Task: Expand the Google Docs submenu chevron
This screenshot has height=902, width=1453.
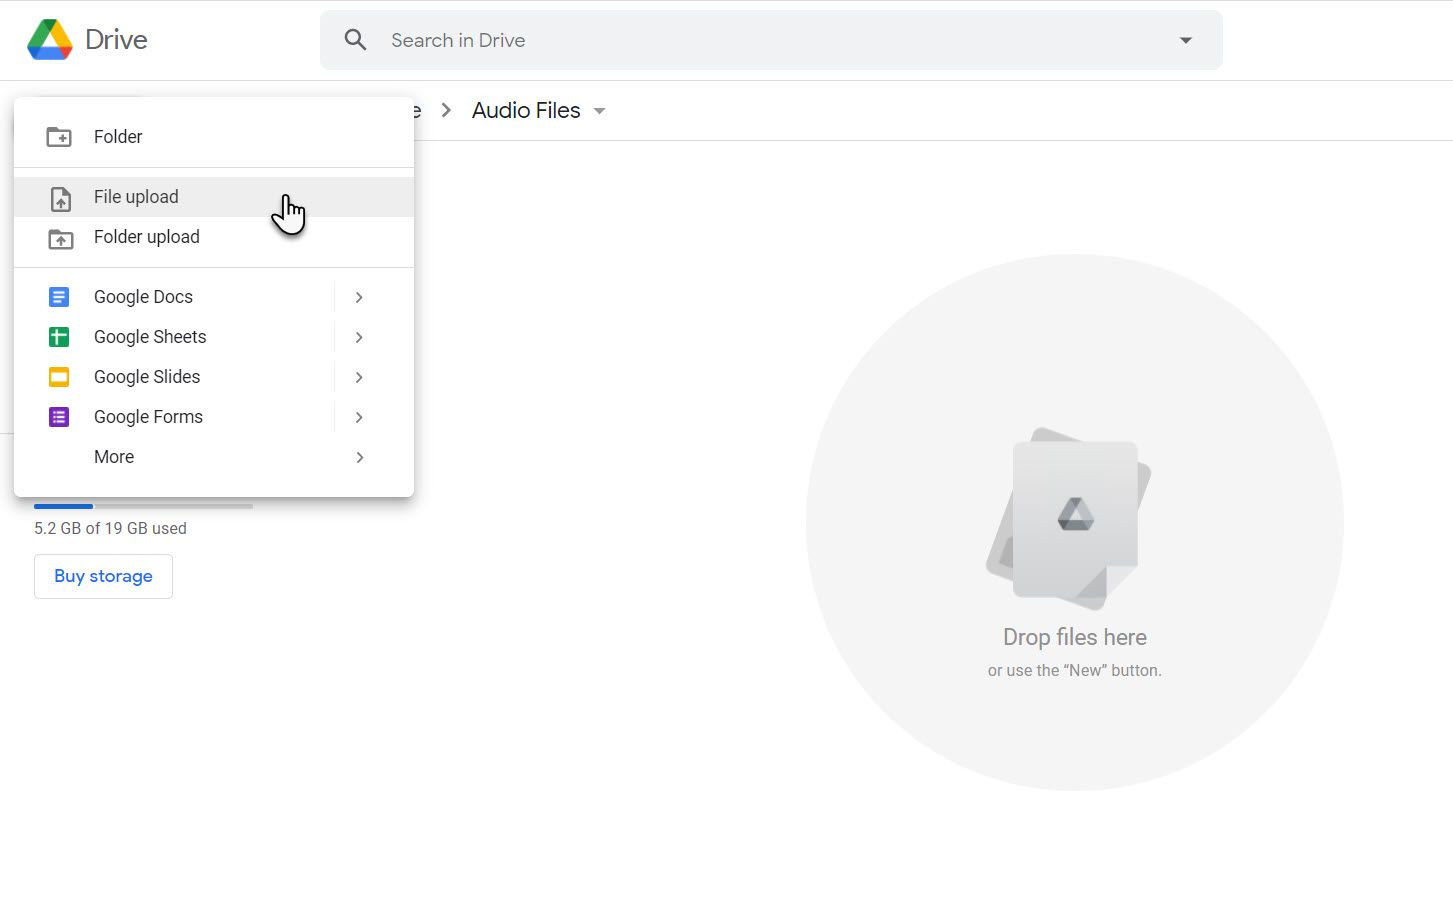Action: click(x=358, y=296)
